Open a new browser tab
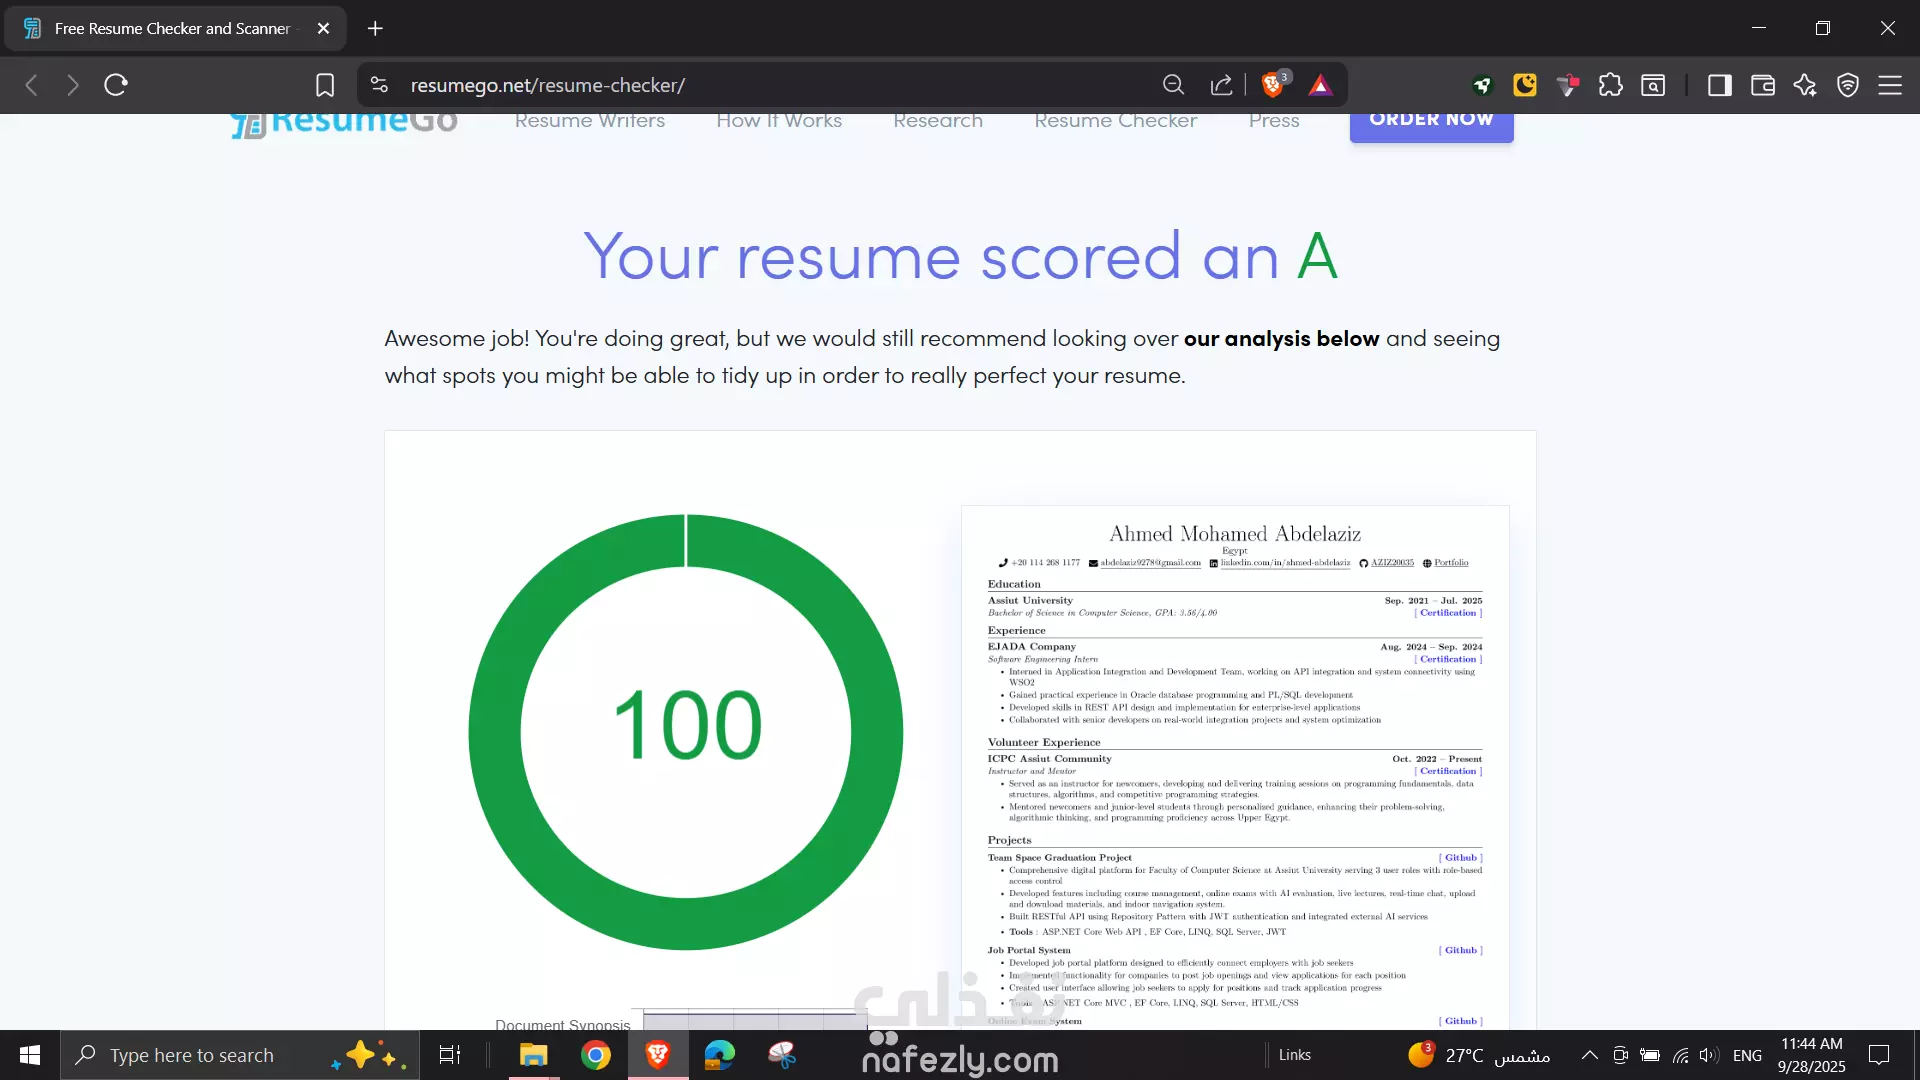1920x1080 pixels. (x=375, y=28)
